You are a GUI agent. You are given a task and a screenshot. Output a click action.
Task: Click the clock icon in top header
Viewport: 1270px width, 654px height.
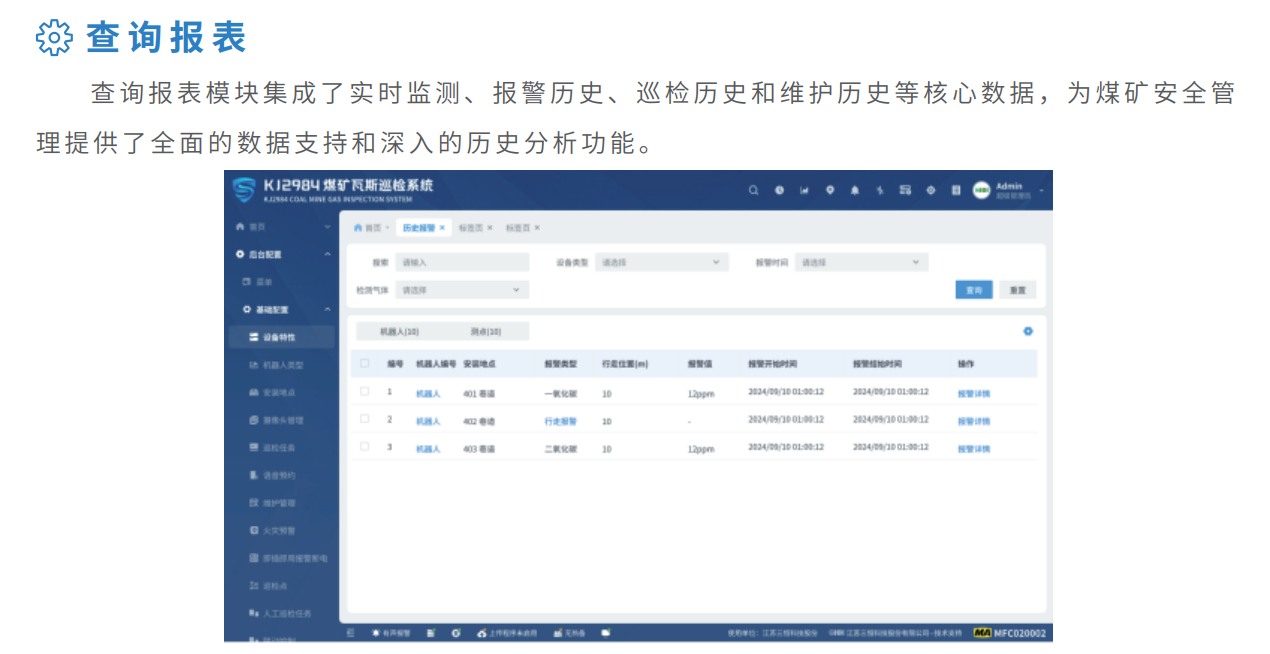click(779, 190)
